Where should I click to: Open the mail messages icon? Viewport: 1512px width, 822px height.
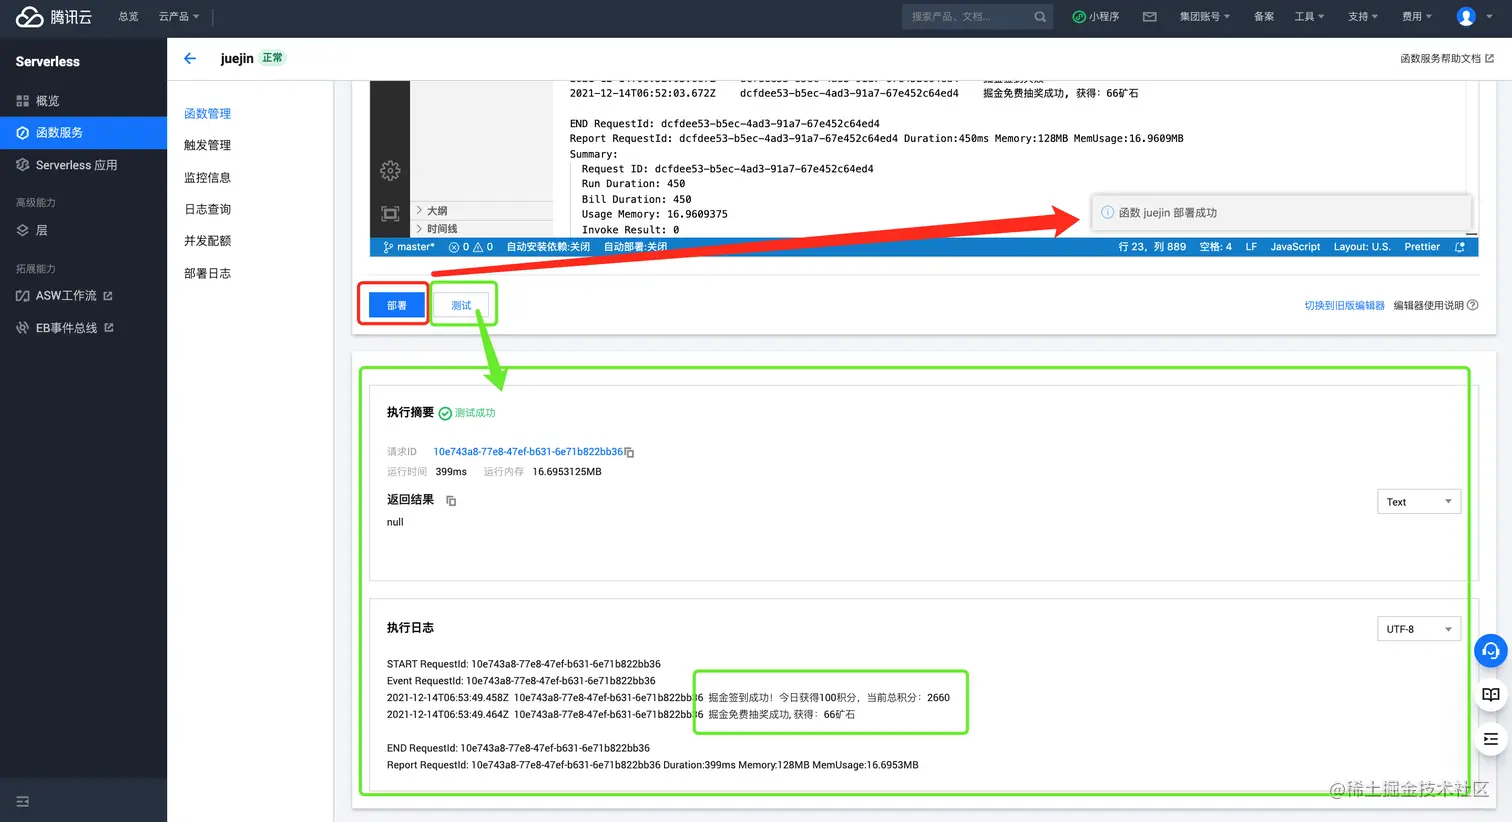1150,17
